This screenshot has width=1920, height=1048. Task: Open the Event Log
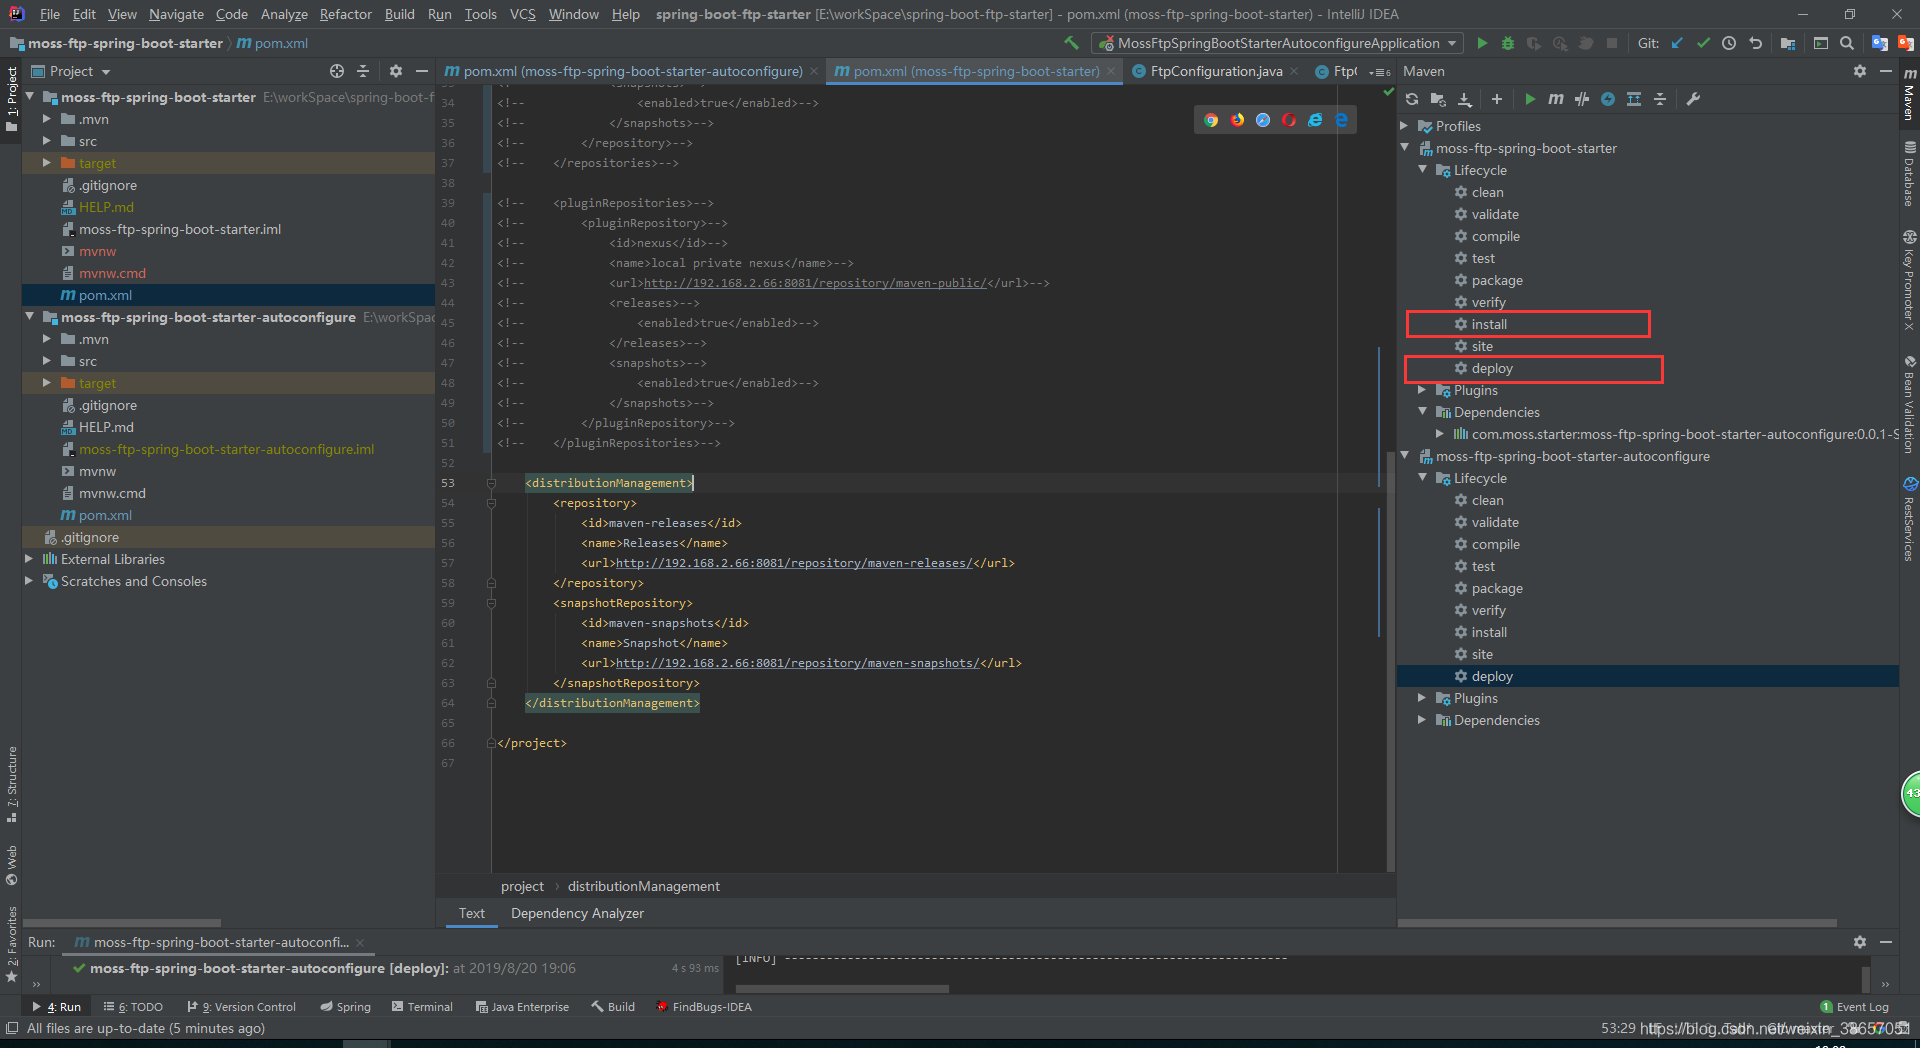1855,1007
